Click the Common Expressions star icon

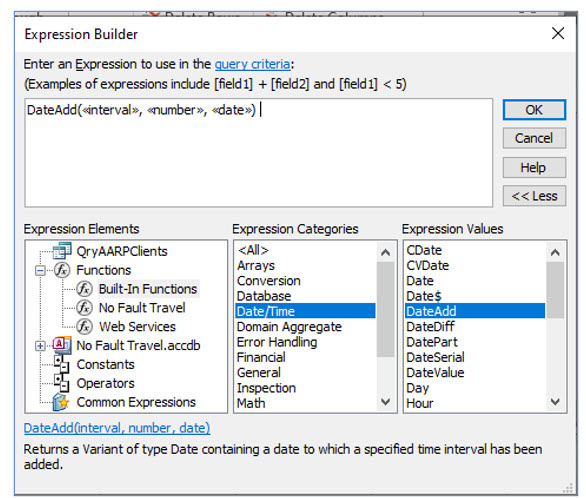coord(61,402)
